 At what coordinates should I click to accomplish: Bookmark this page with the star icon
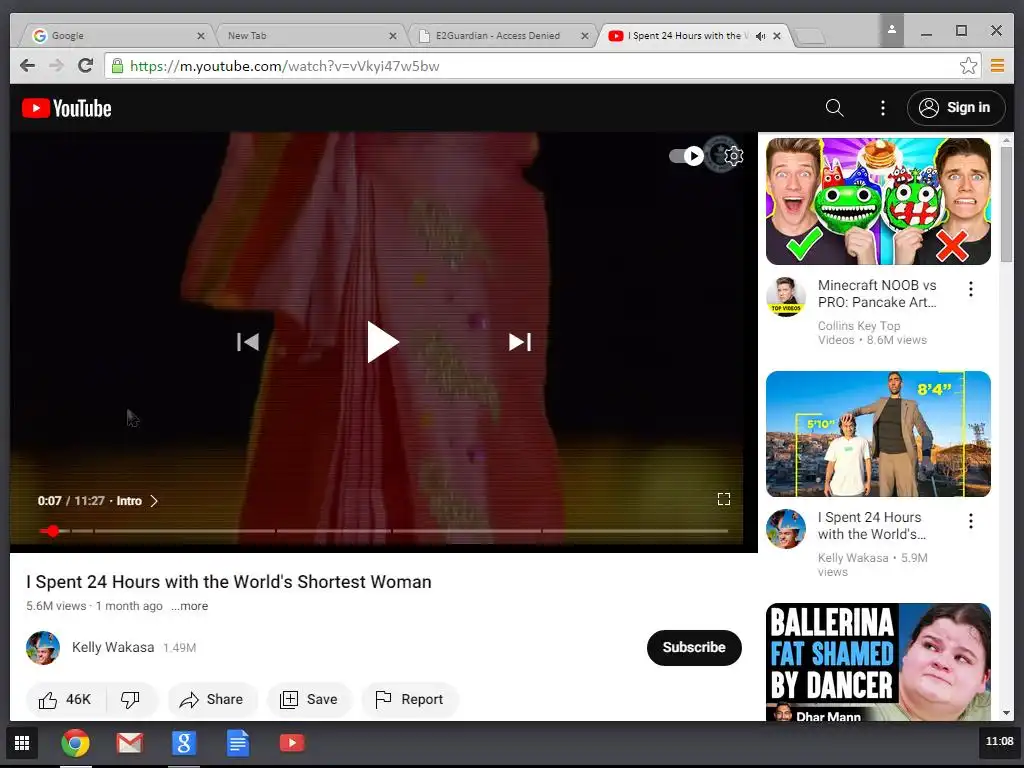pos(968,65)
